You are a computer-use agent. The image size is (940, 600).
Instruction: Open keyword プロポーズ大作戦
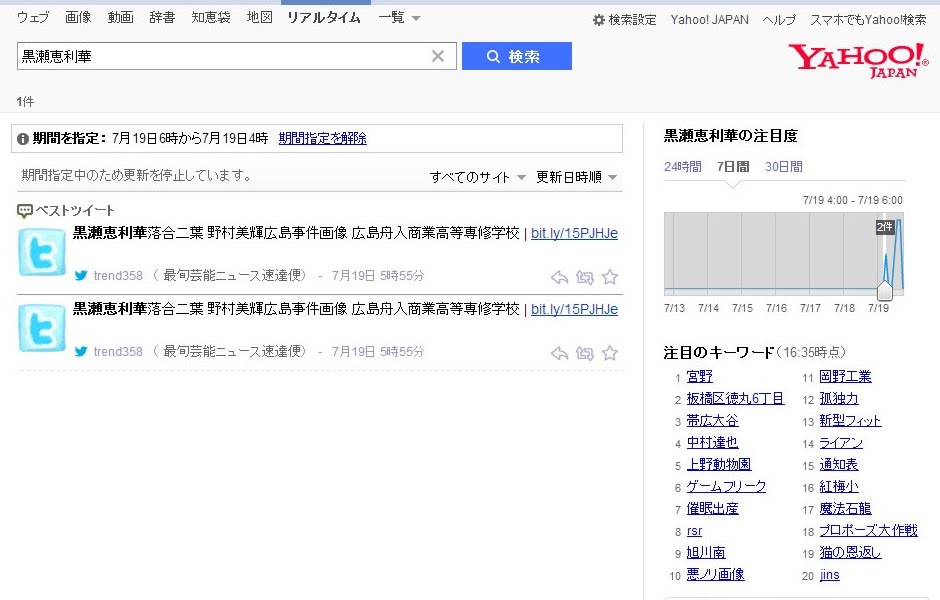click(868, 530)
